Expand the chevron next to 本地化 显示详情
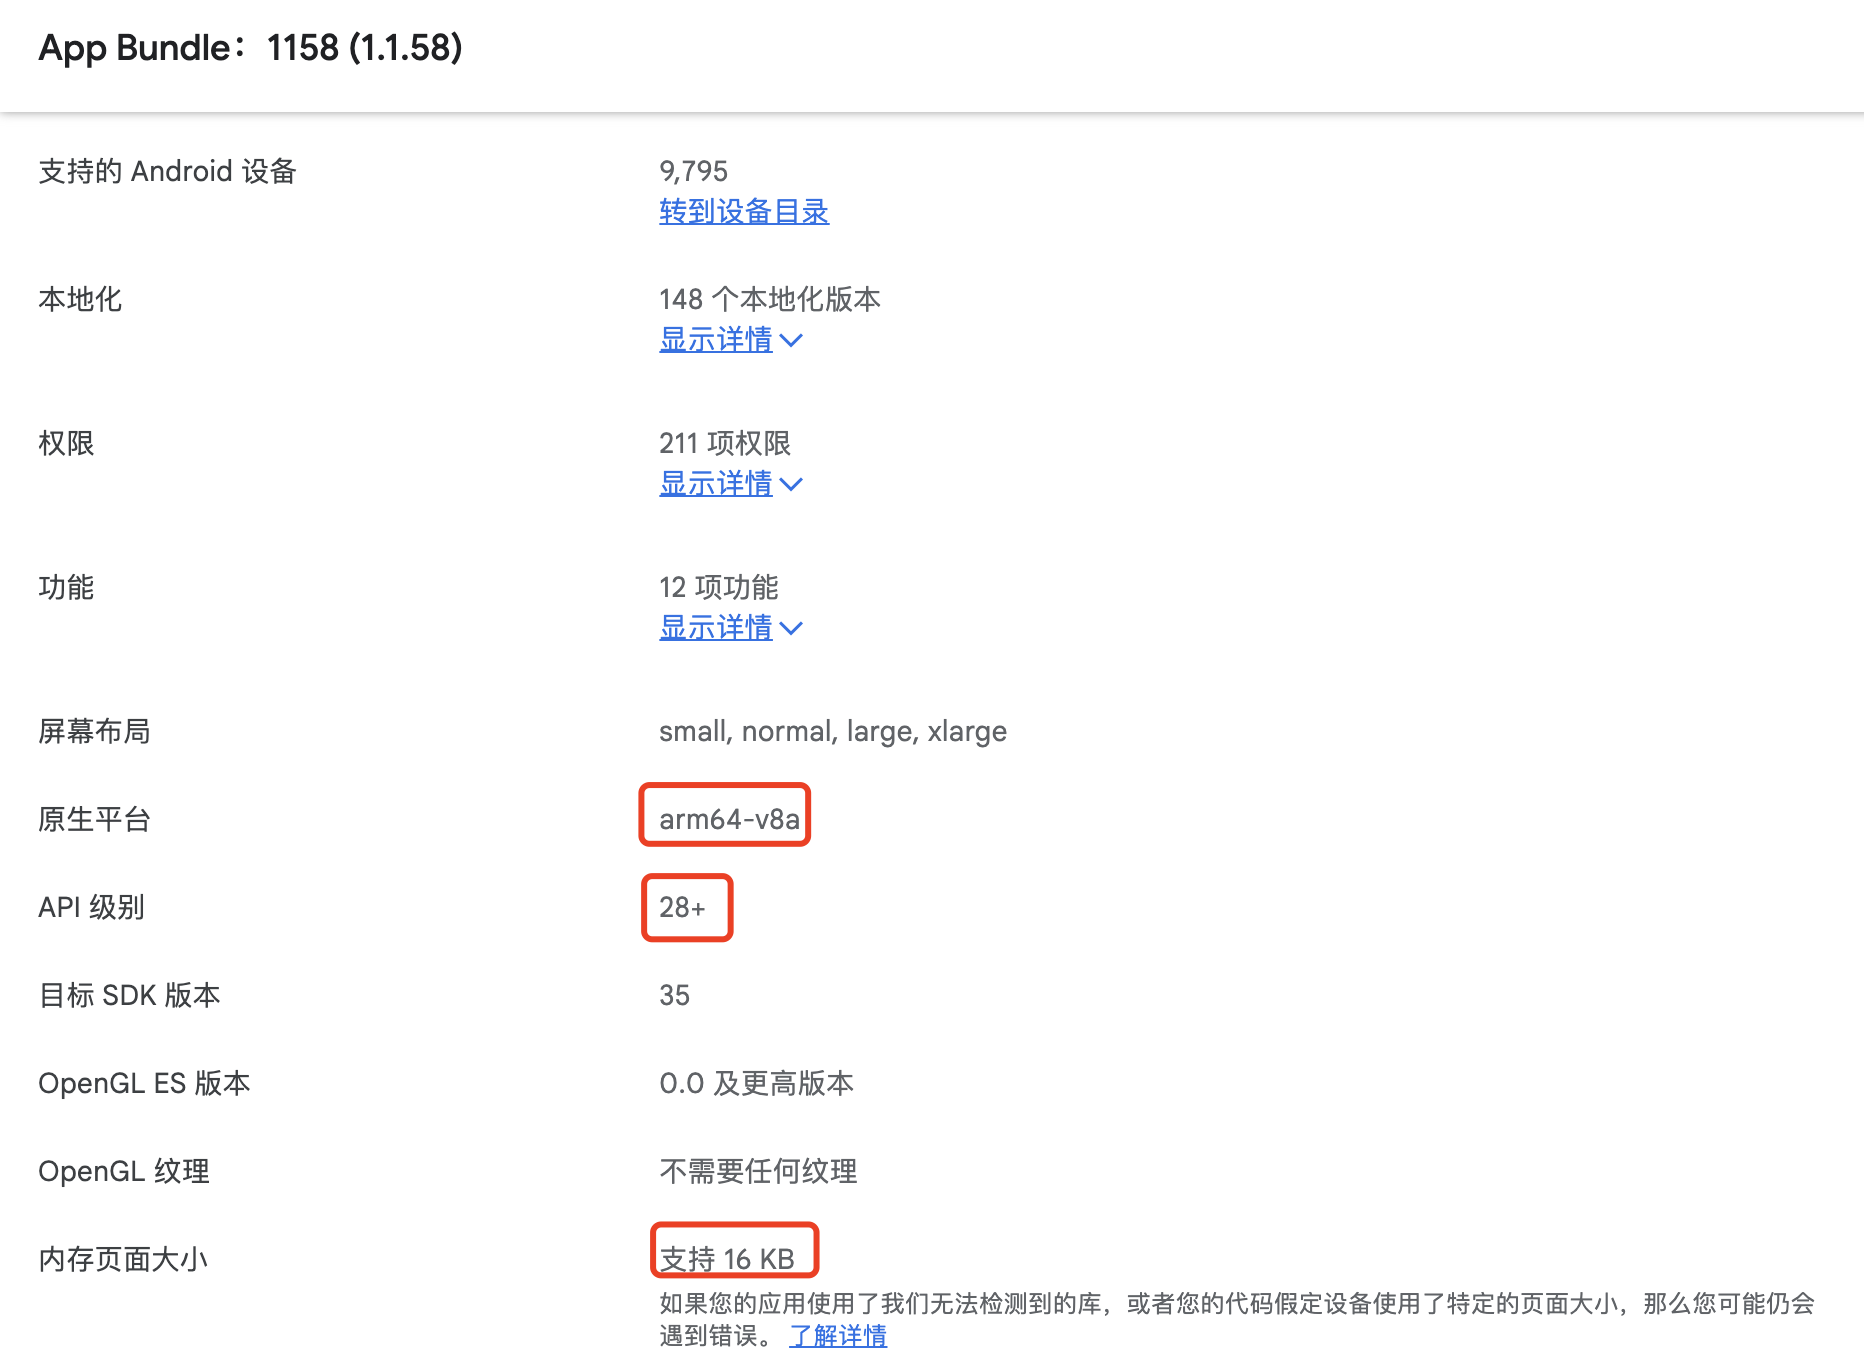Image resolution: width=1864 pixels, height=1368 pixels. coord(791,341)
